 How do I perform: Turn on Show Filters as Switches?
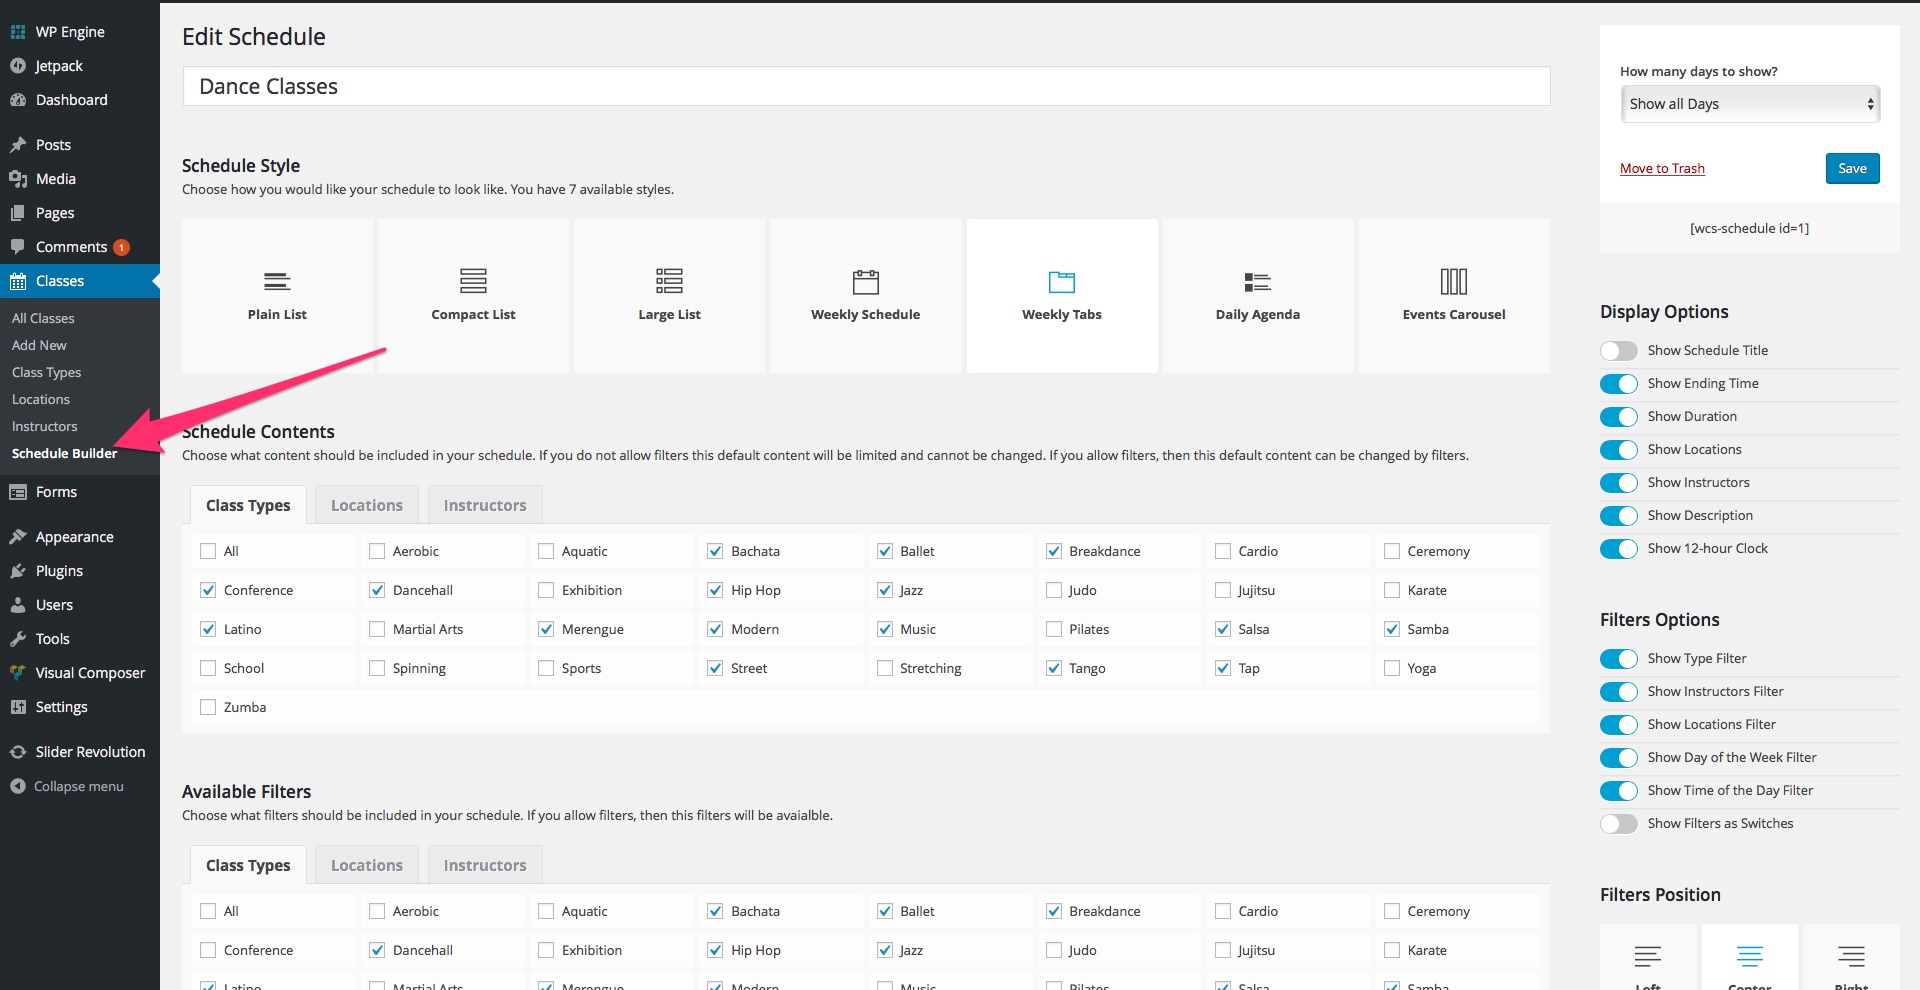[1618, 824]
